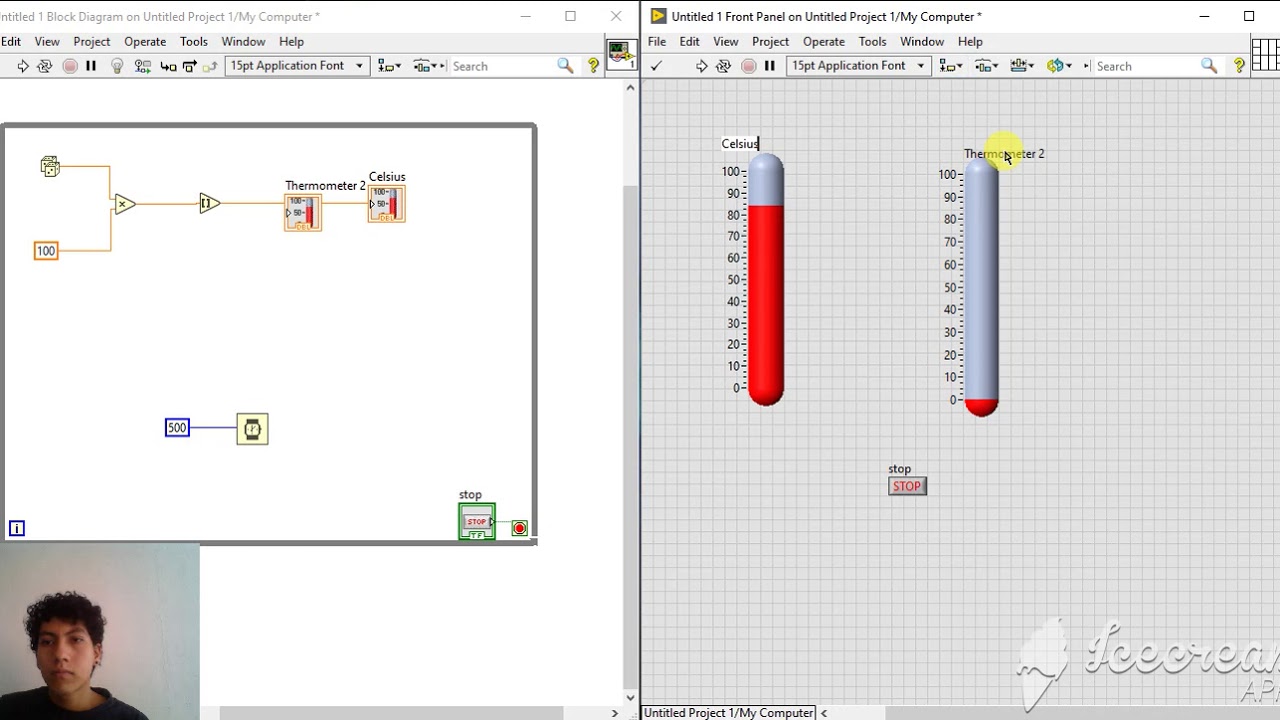Image resolution: width=1280 pixels, height=720 pixels.
Task: Open font dropdown in Front Panel toolbar
Action: [x=858, y=66]
